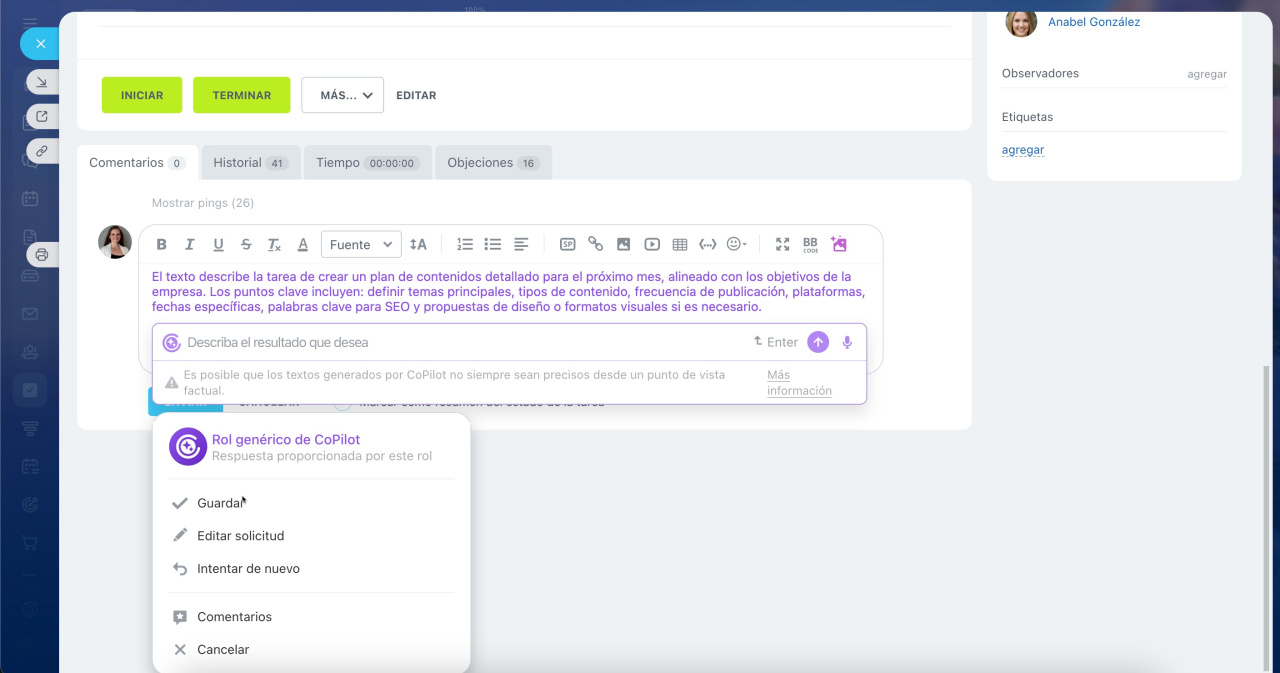Toggle bold formatting in comment editor
The image size is (1280, 673).
click(x=161, y=245)
